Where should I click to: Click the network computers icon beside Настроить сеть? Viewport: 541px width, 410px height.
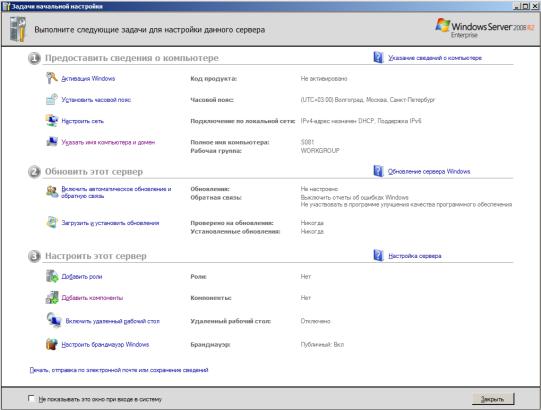click(x=52, y=120)
